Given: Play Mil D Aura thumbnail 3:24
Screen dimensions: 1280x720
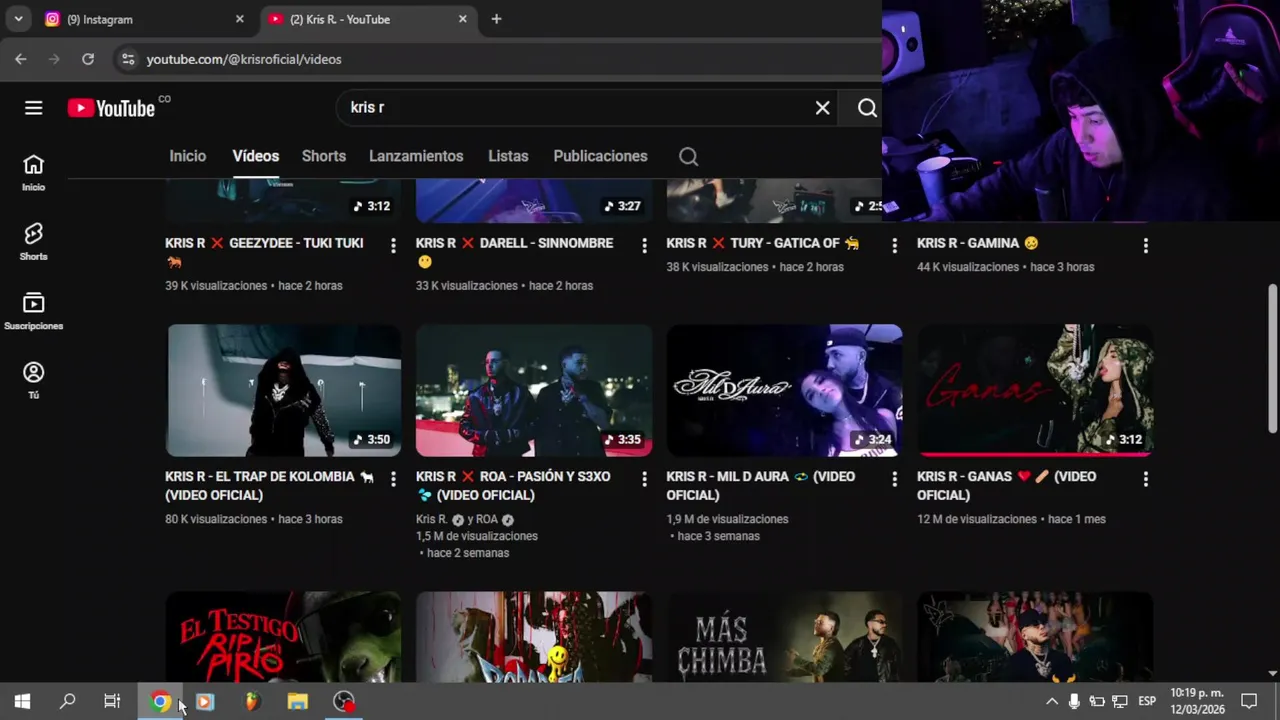Looking at the screenshot, I should 785,390.
